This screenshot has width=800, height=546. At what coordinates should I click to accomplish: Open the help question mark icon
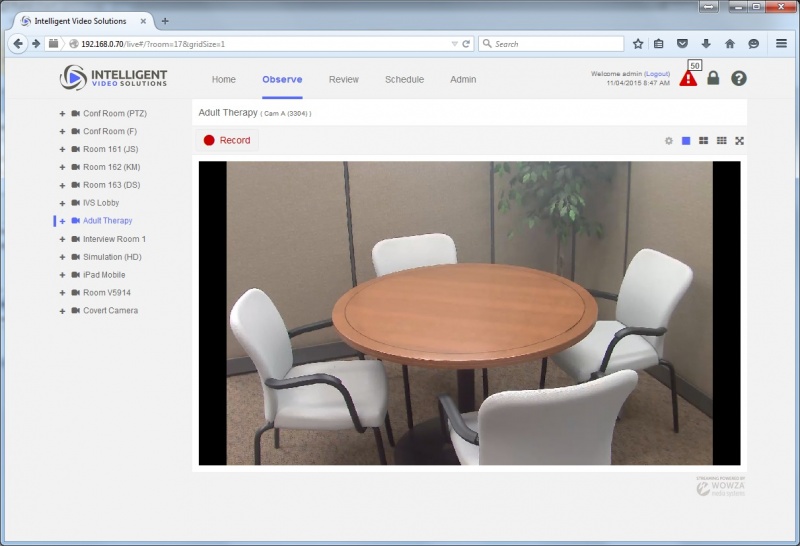pos(739,78)
